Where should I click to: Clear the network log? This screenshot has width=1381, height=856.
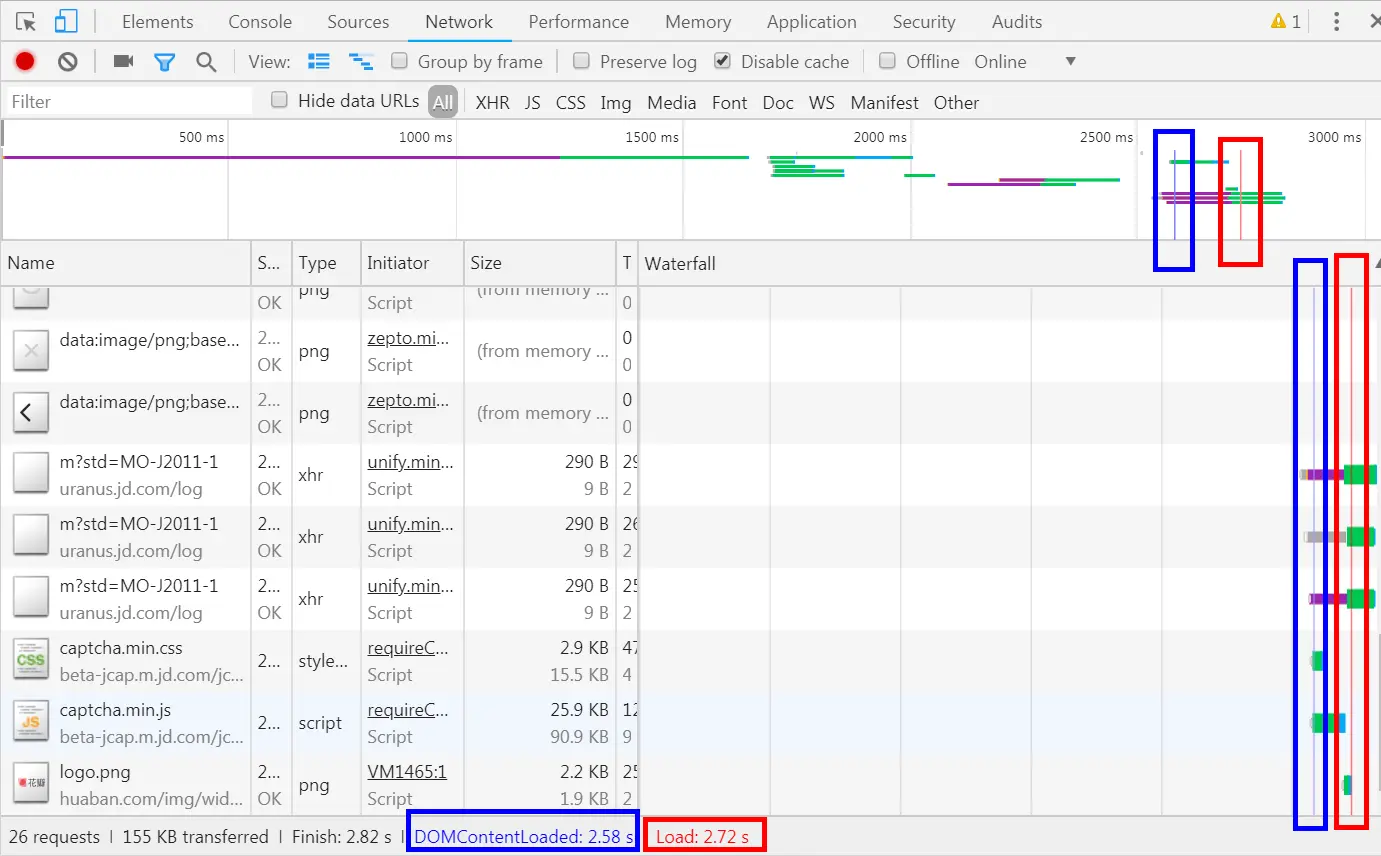click(68, 62)
